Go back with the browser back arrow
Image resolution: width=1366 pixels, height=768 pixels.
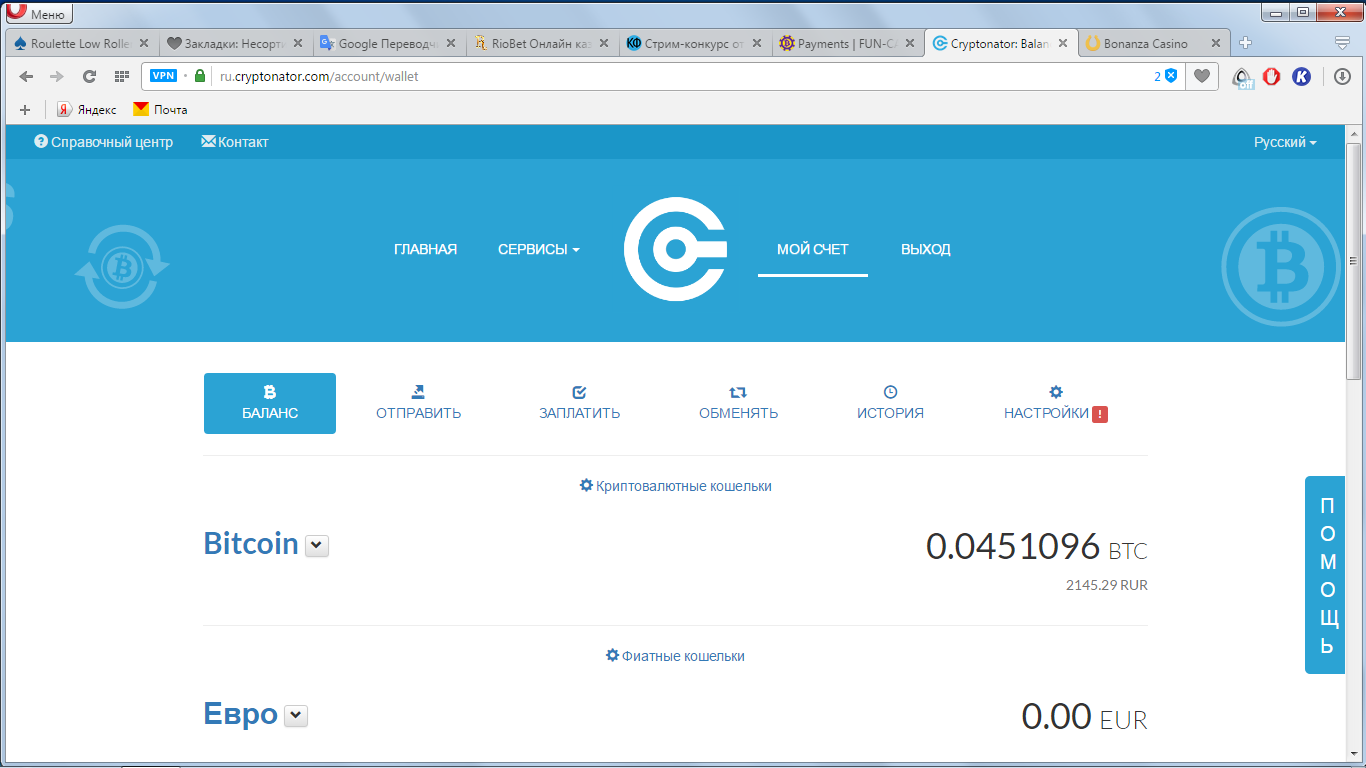coord(26,76)
